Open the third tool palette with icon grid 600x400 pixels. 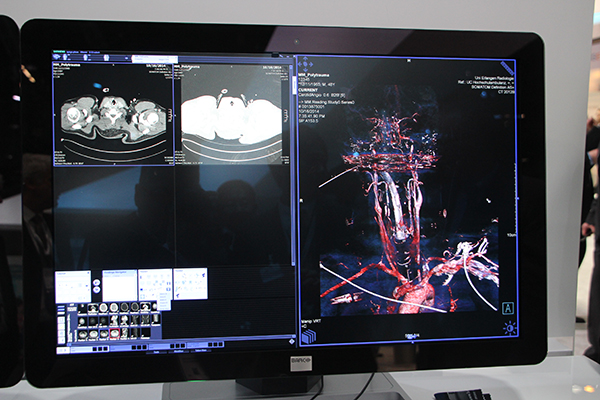tap(154, 283)
